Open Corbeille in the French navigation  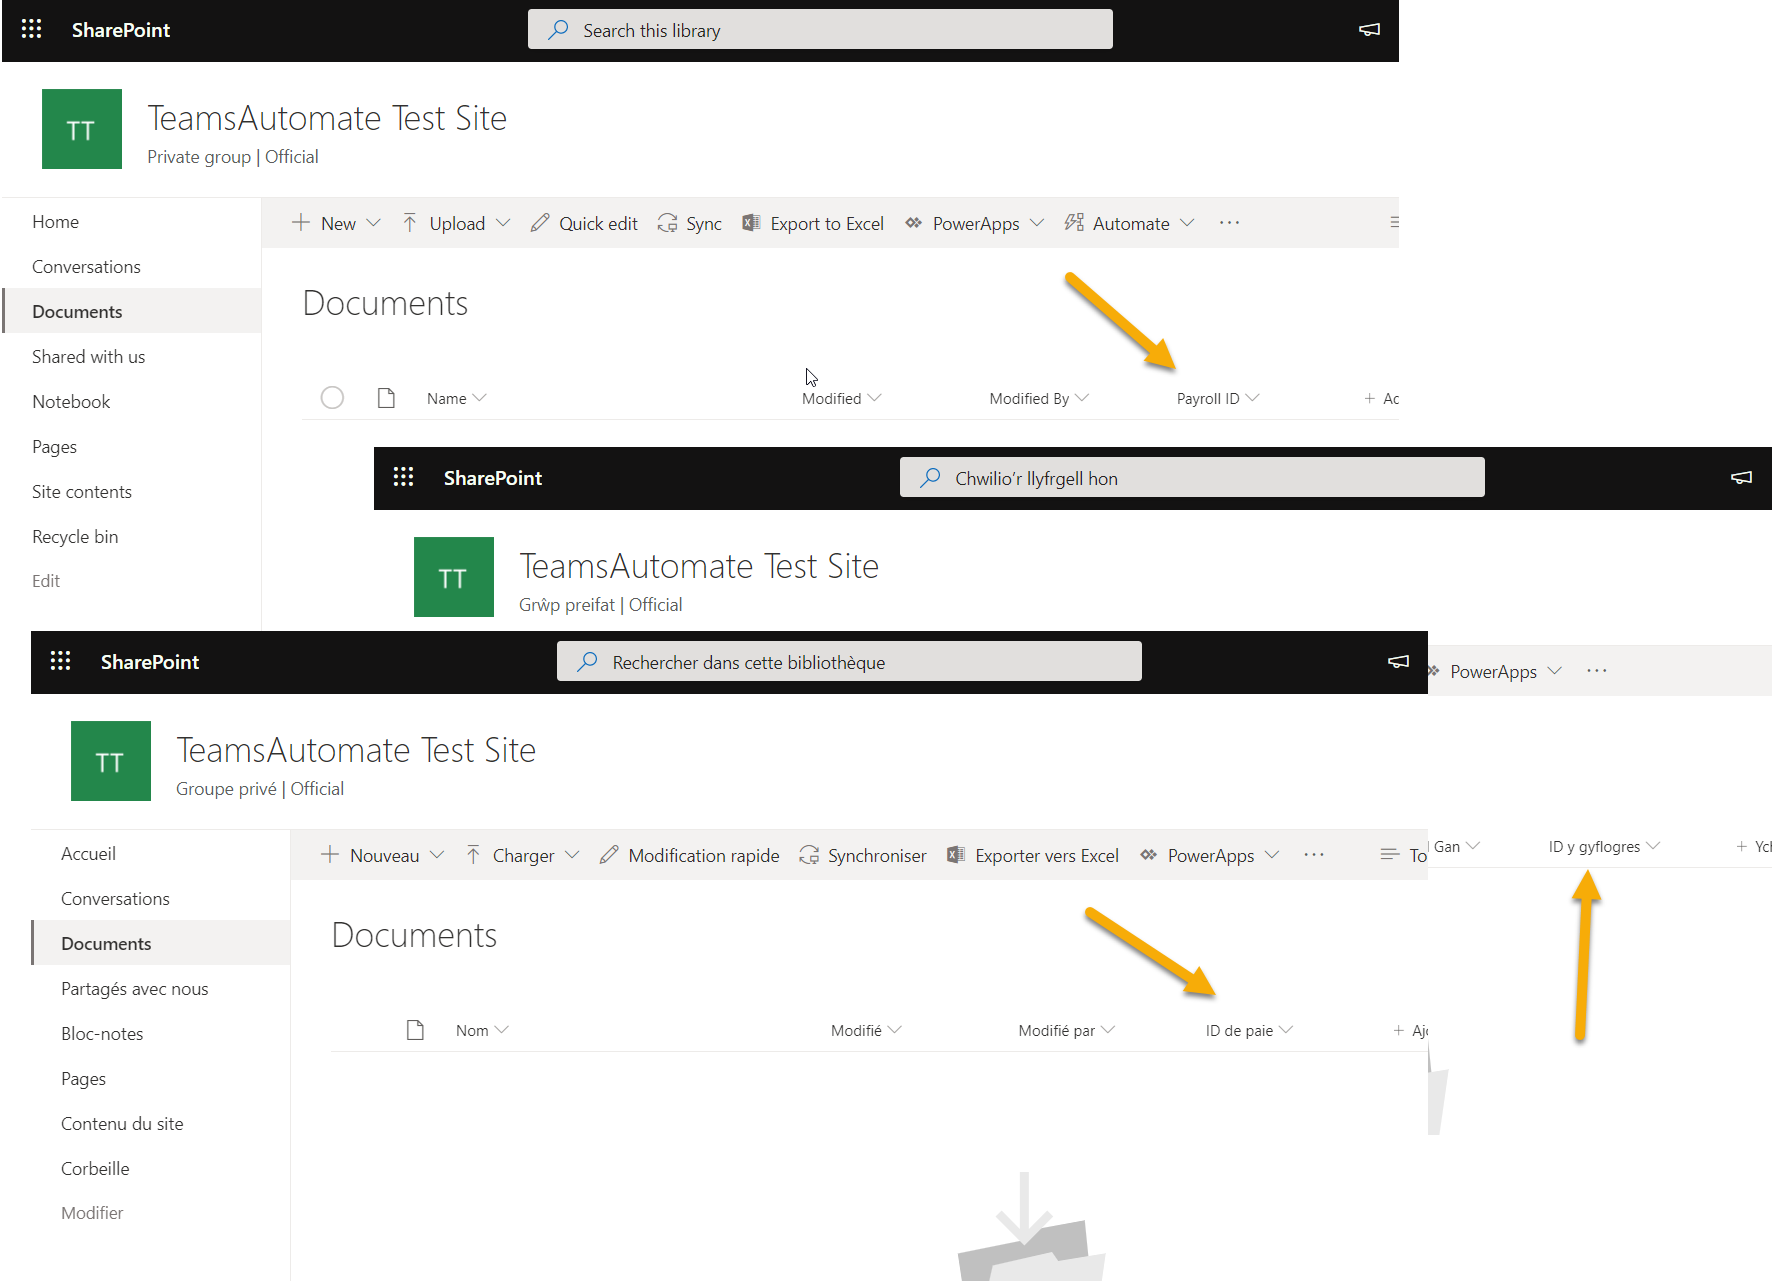pos(95,1169)
